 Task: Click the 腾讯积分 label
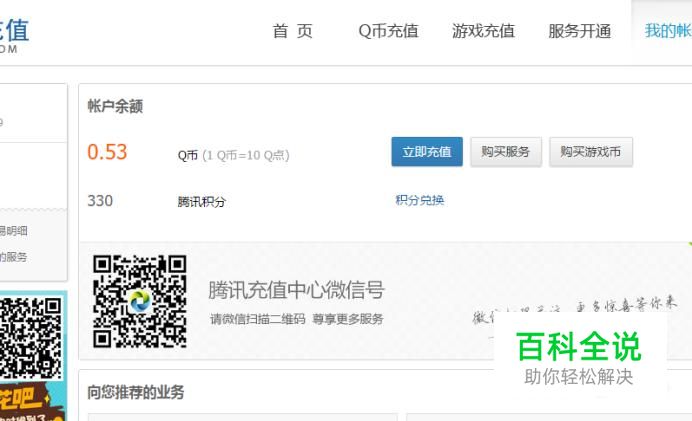[202, 202]
